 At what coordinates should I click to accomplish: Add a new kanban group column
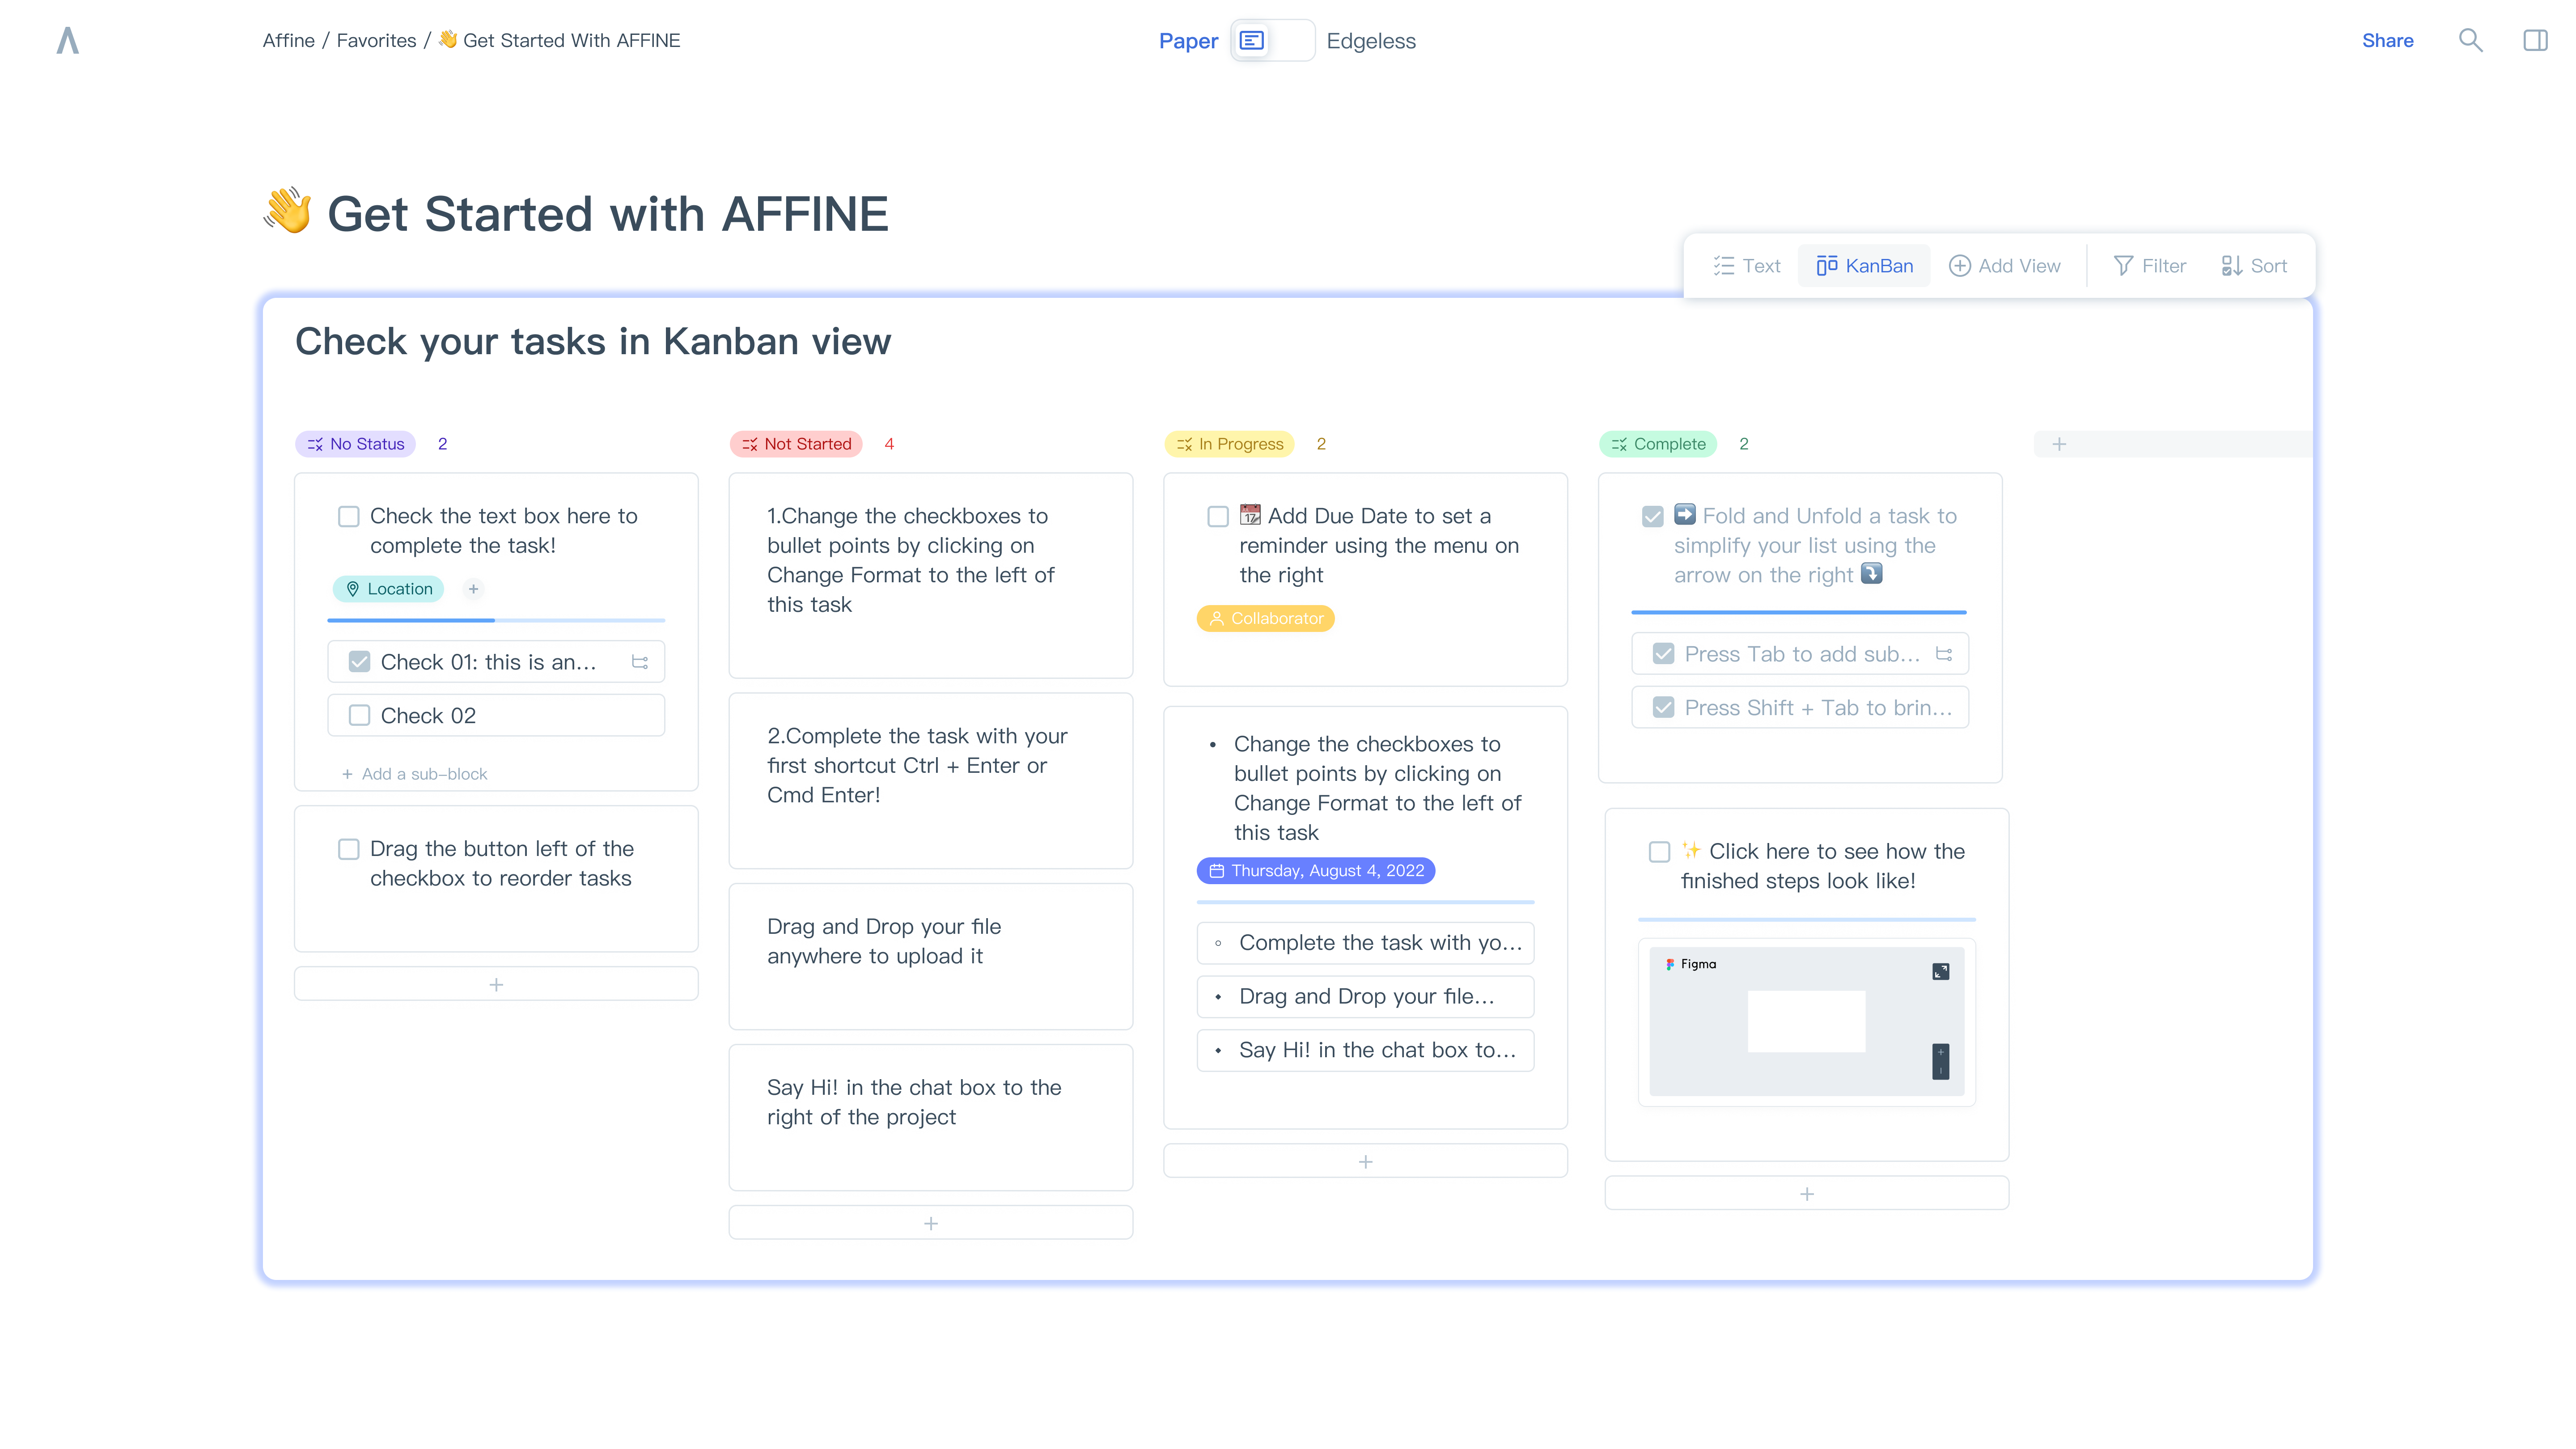pyautogui.click(x=2059, y=444)
